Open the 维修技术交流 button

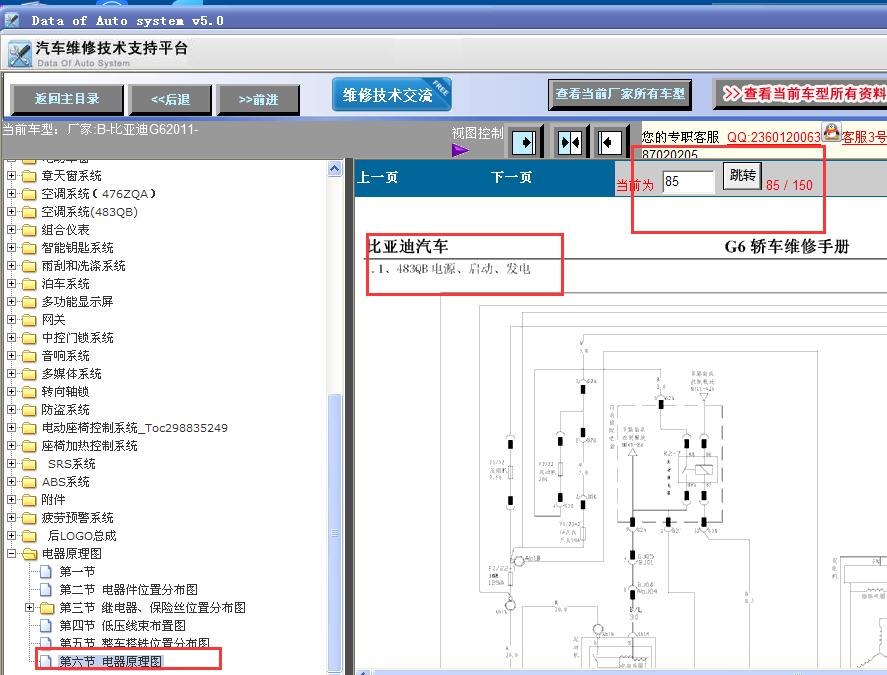[x=391, y=94]
